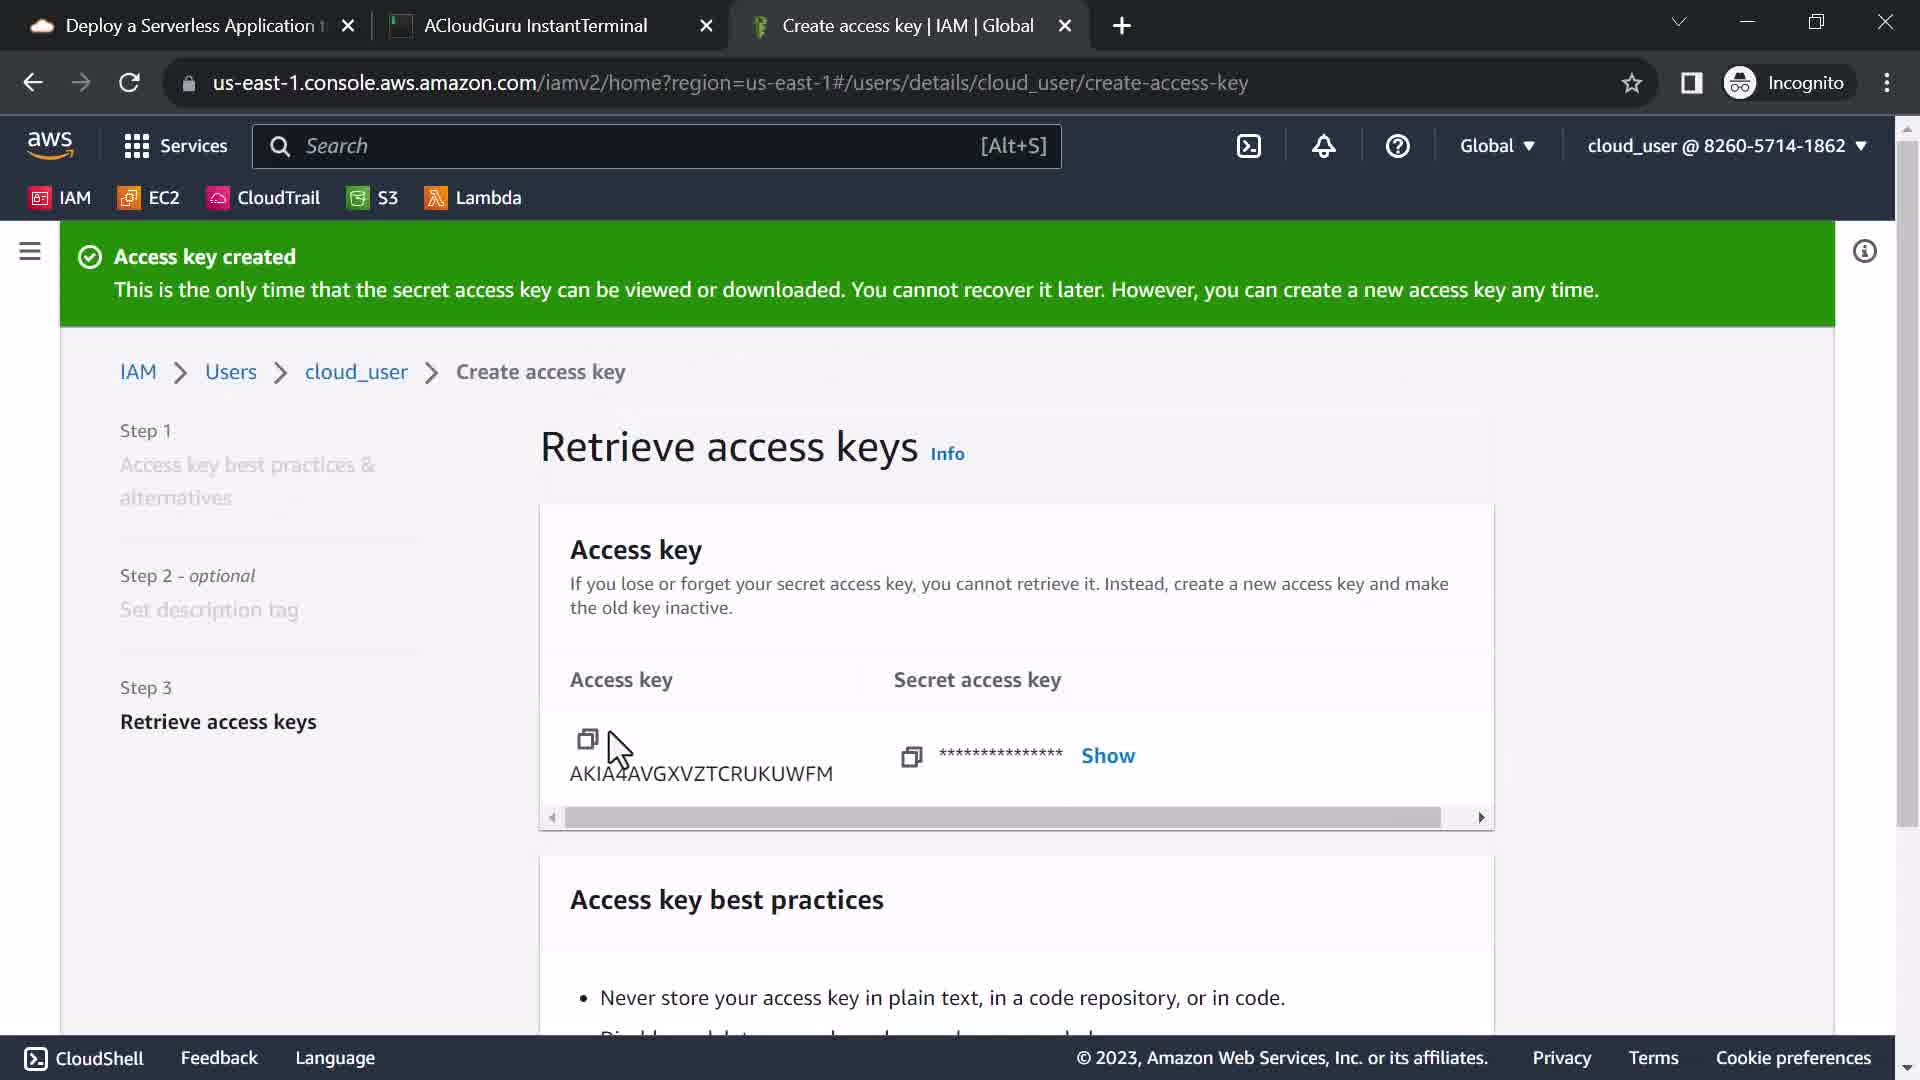Screen dimensions: 1920x1080
Task: Open Info link beside Retrieve access keys
Action: click(x=946, y=454)
